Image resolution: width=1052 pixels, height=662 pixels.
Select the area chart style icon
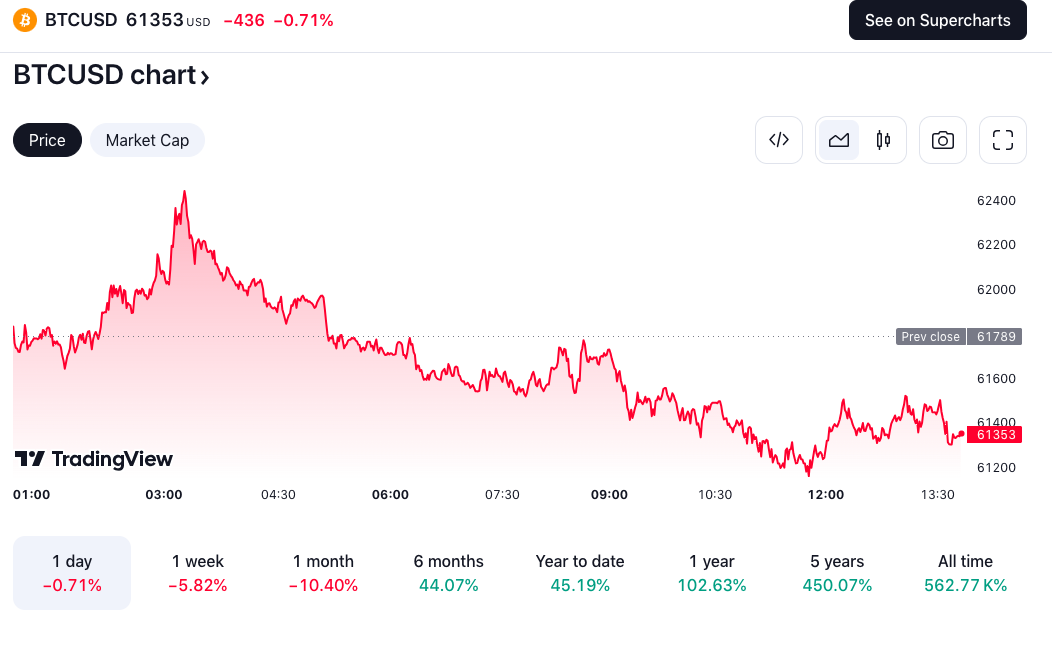pos(839,140)
